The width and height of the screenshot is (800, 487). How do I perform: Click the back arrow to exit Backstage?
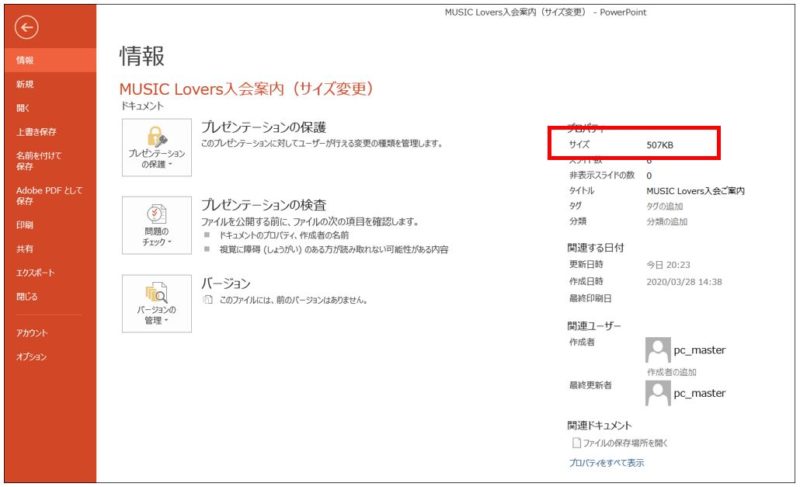[x=27, y=28]
